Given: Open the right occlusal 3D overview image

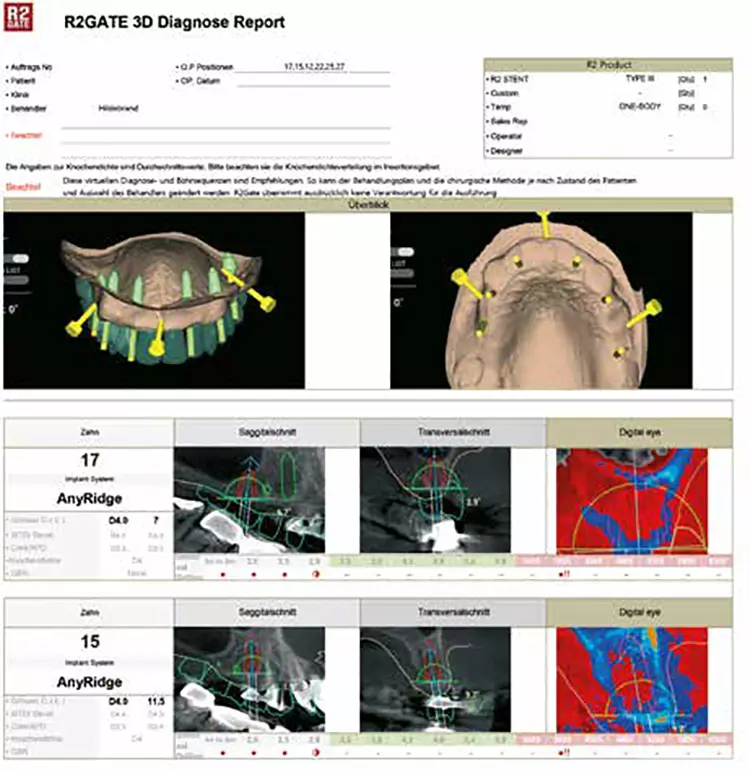Looking at the screenshot, I should 541,300.
